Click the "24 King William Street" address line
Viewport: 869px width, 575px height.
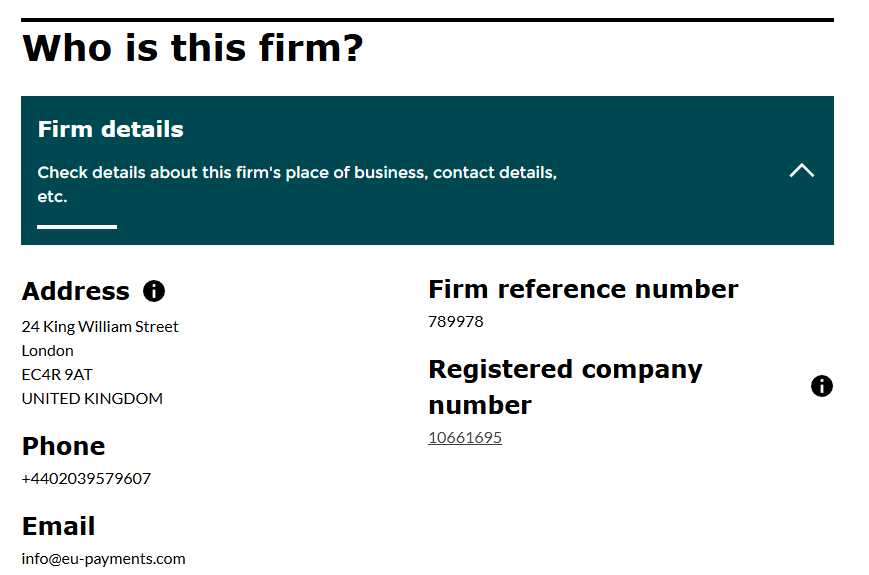click(x=100, y=326)
